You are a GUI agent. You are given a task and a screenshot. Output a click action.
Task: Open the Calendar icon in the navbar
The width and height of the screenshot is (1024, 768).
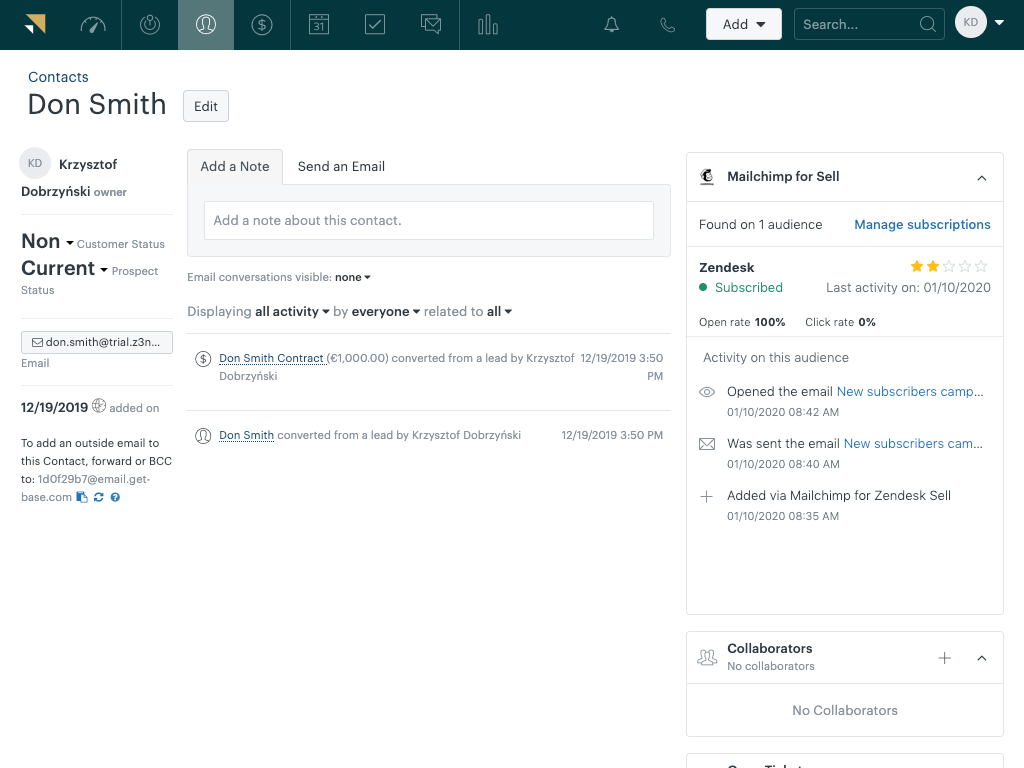pyautogui.click(x=318, y=22)
